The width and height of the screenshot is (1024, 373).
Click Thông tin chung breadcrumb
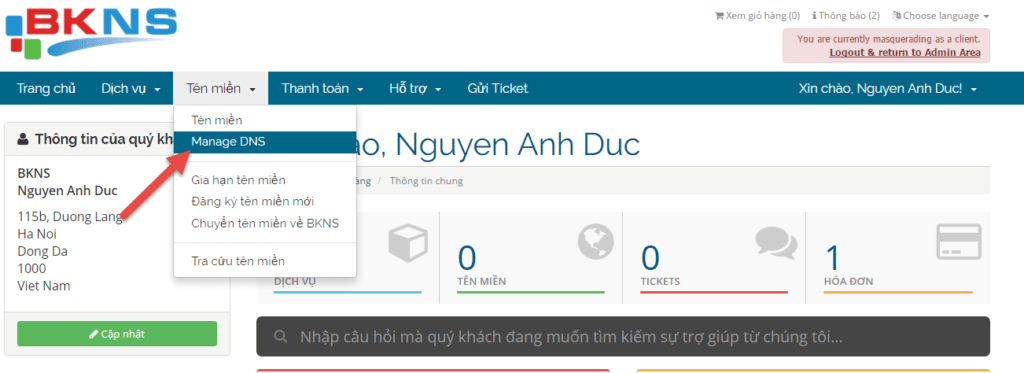pyautogui.click(x=426, y=181)
